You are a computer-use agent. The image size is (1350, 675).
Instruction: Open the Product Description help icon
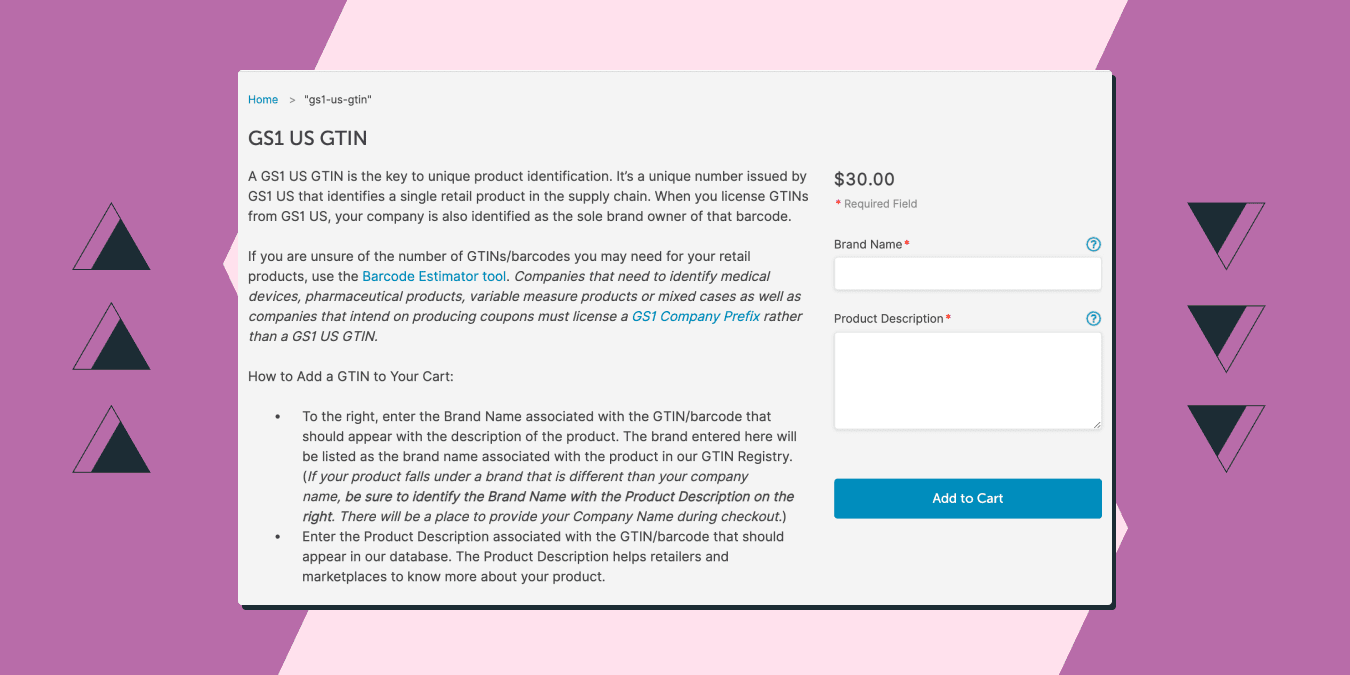pyautogui.click(x=1093, y=318)
